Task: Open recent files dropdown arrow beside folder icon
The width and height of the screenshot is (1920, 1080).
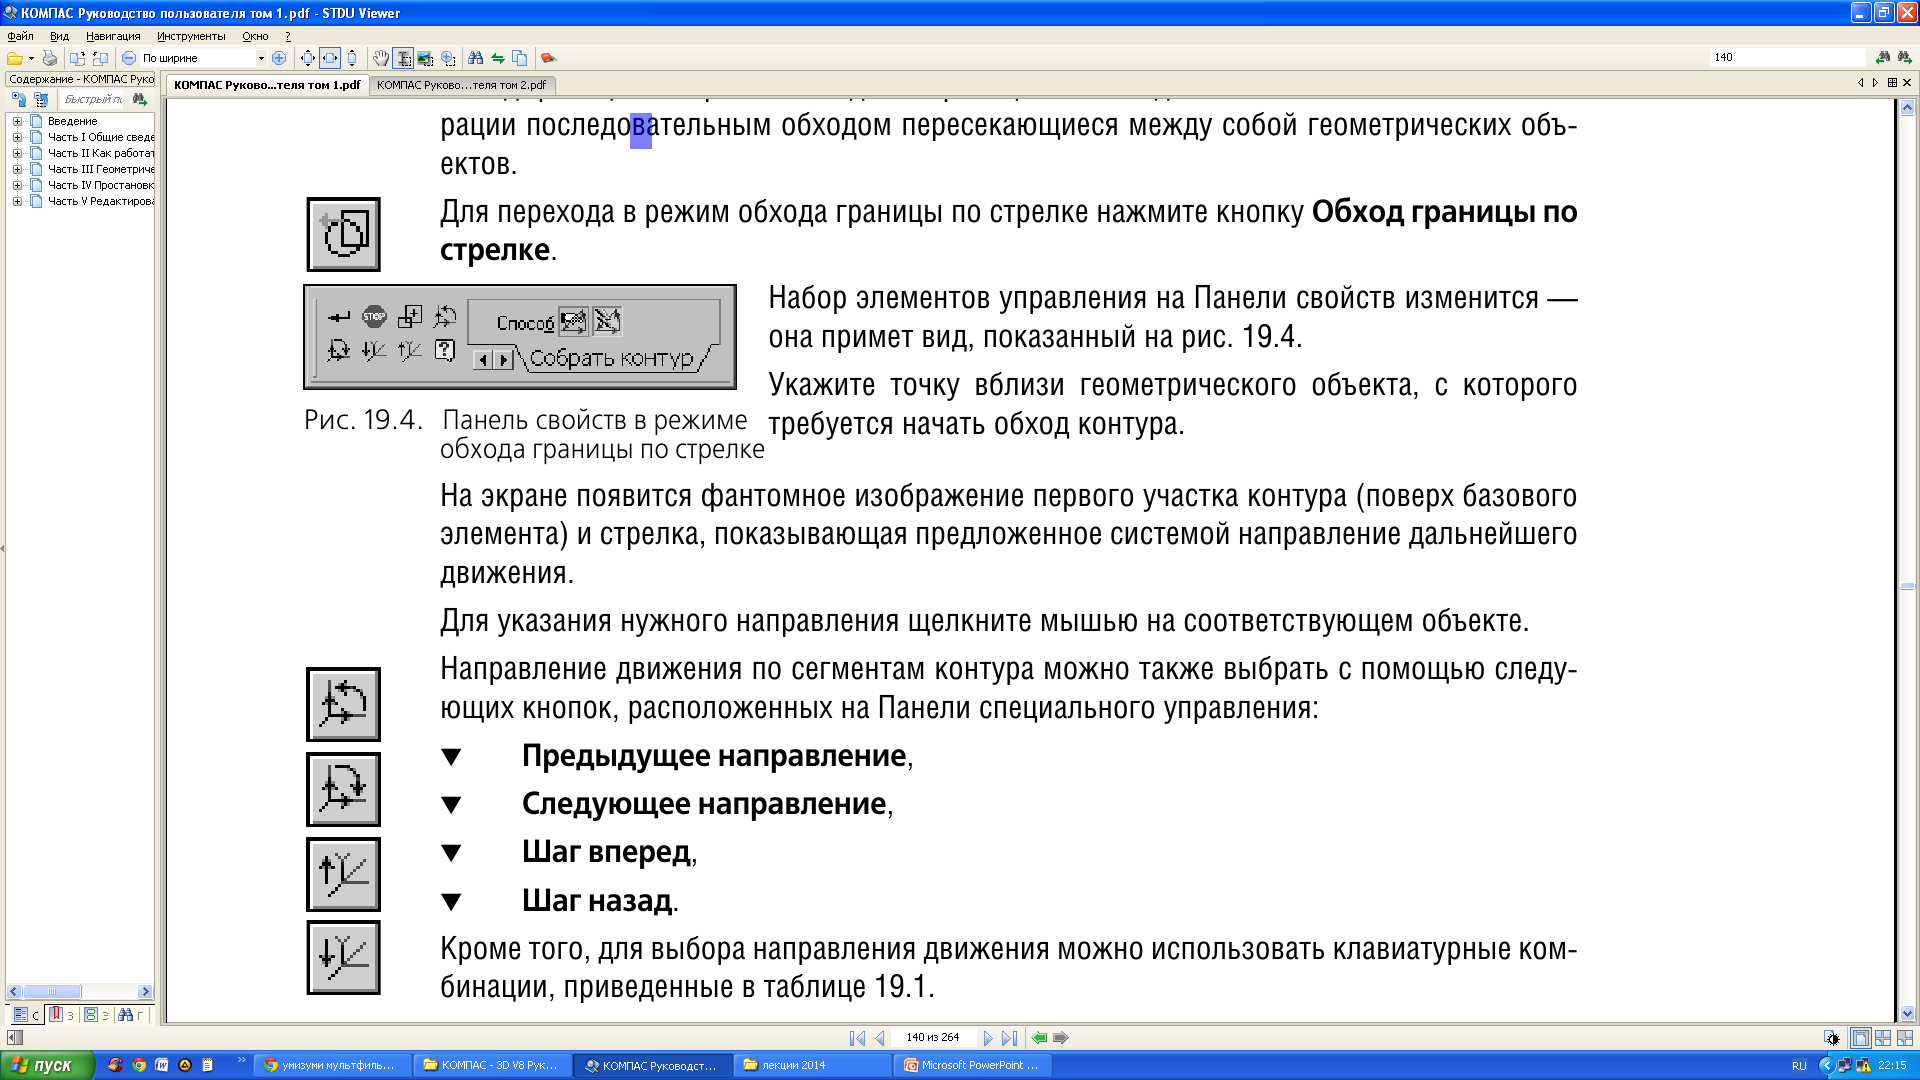Action: coord(31,58)
